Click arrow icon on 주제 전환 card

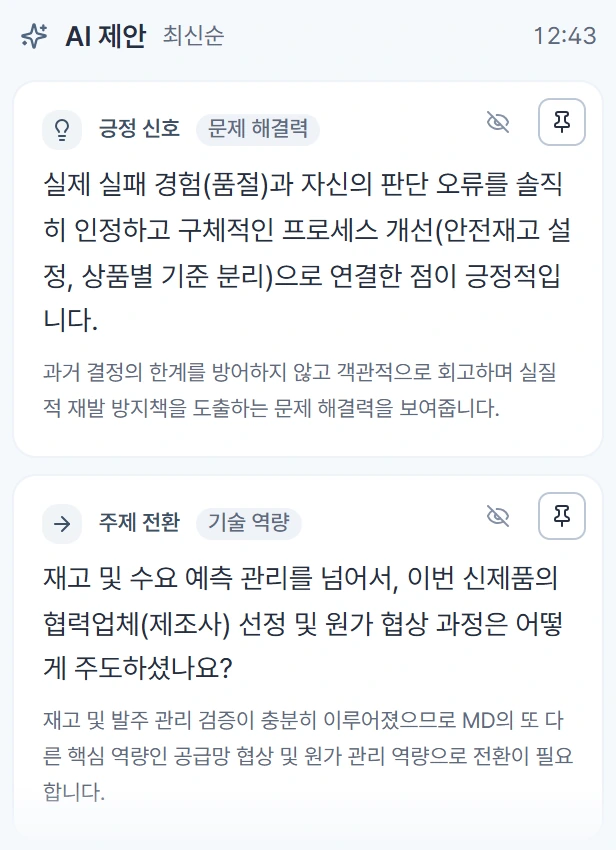point(62,524)
